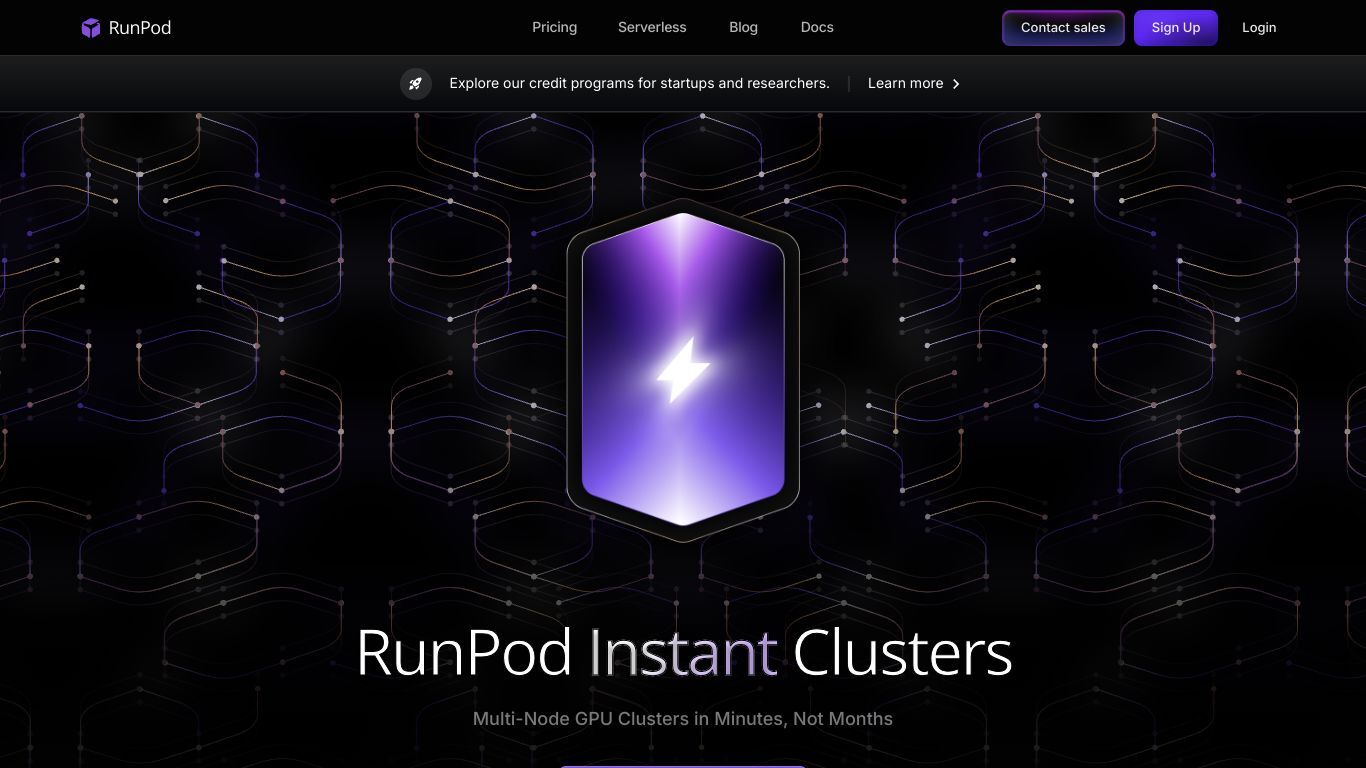This screenshot has height=768, width=1366.
Task: Open the Docs link in navigation
Action: point(817,28)
